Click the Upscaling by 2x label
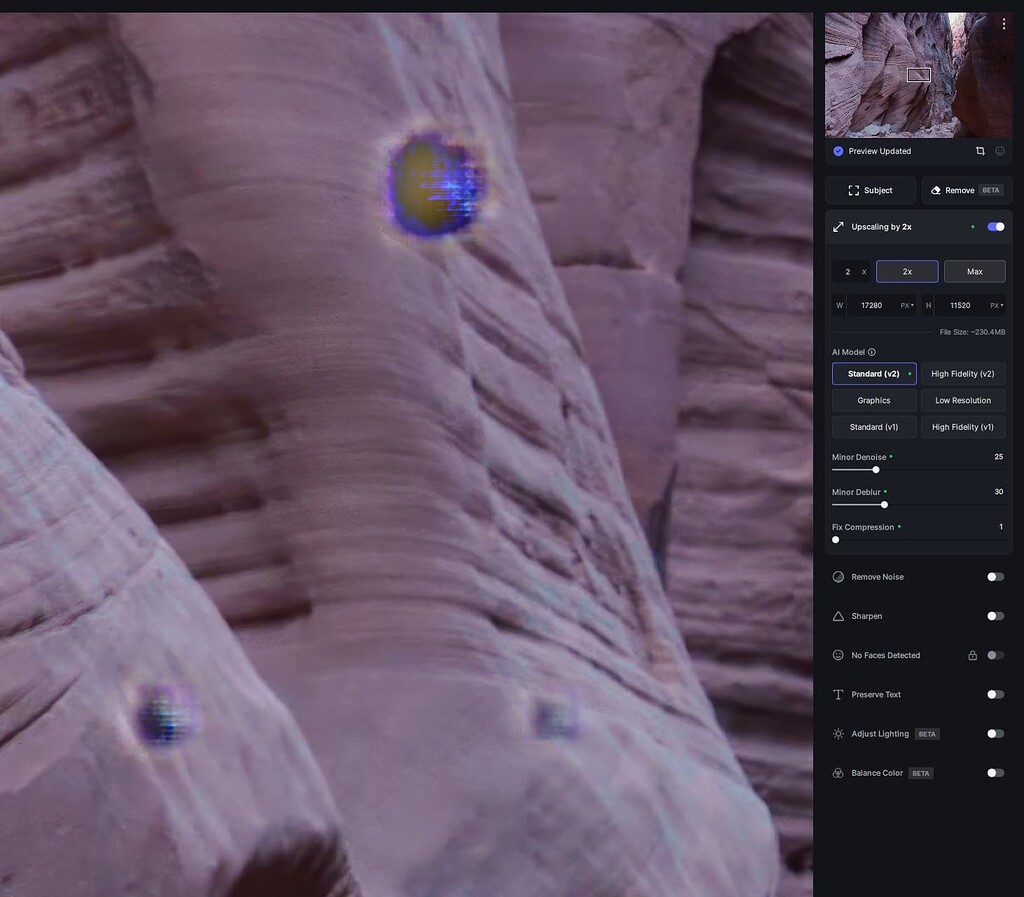Screen dimensions: 1024x897 coord(881,227)
